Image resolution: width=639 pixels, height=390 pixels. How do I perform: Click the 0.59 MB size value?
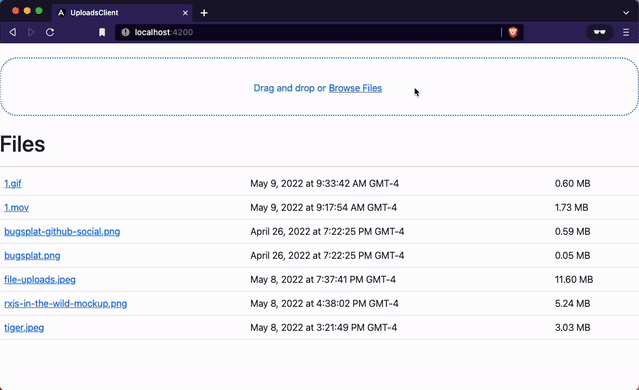click(x=573, y=231)
